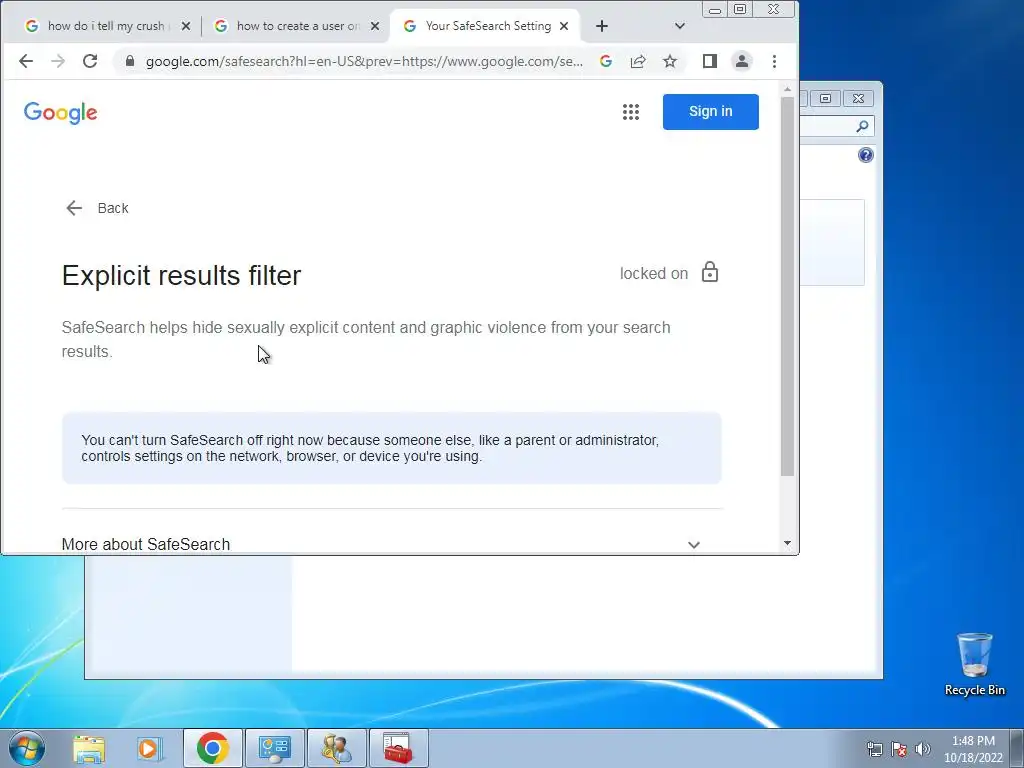Click the 'locked on' status text
Viewport: 1024px width, 768px height.
(x=654, y=274)
